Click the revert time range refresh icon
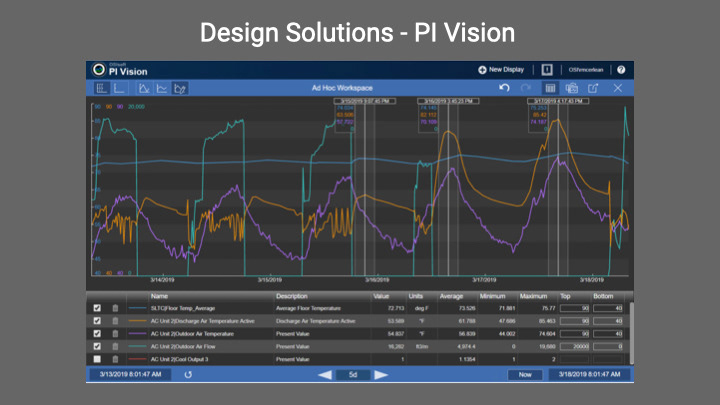The height and width of the screenshot is (405, 720). click(188, 375)
